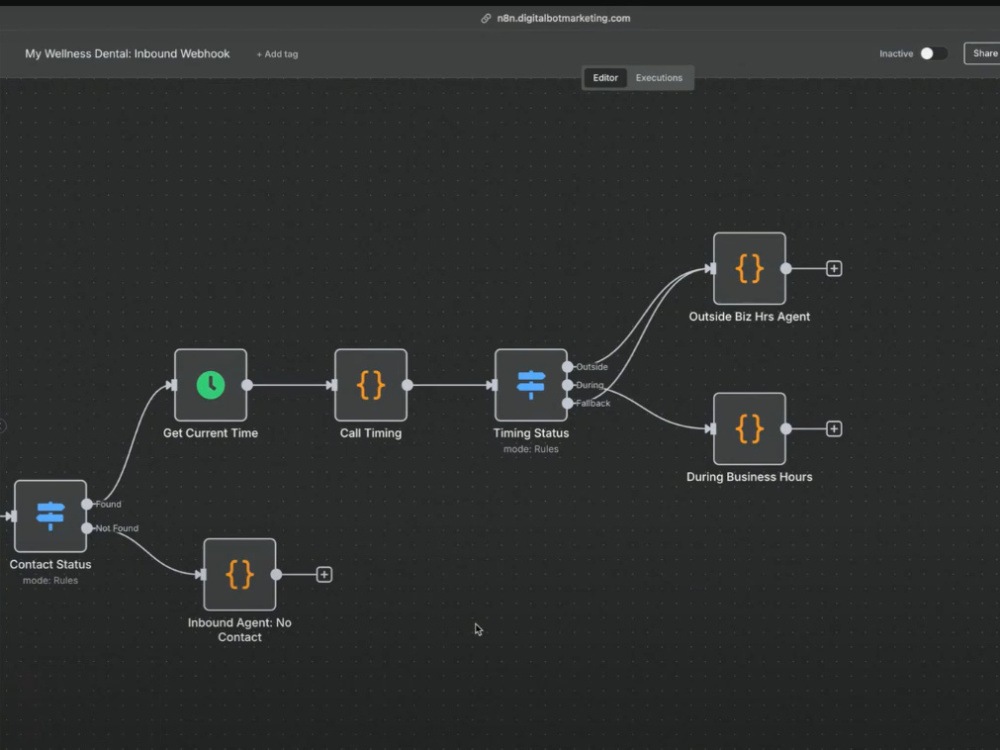1000x750 pixels.
Task: Click the Outside Biz Hrs Agent label
Action: pyautogui.click(x=749, y=316)
